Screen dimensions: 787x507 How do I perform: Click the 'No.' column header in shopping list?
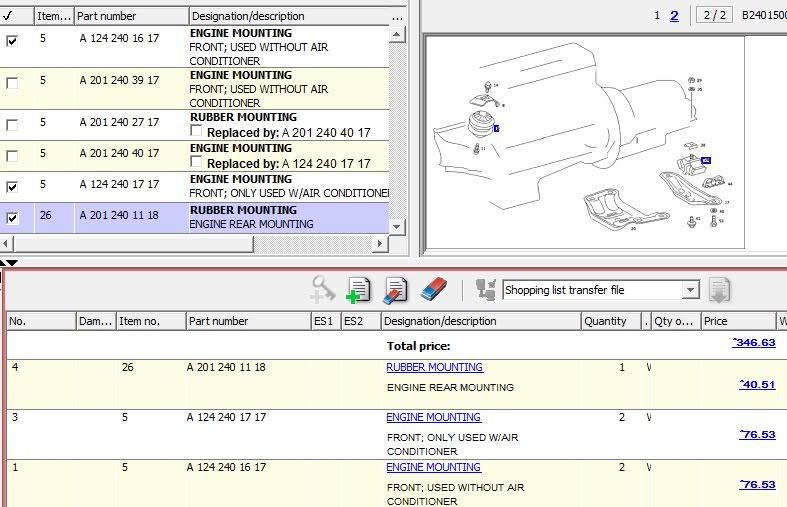(x=41, y=321)
